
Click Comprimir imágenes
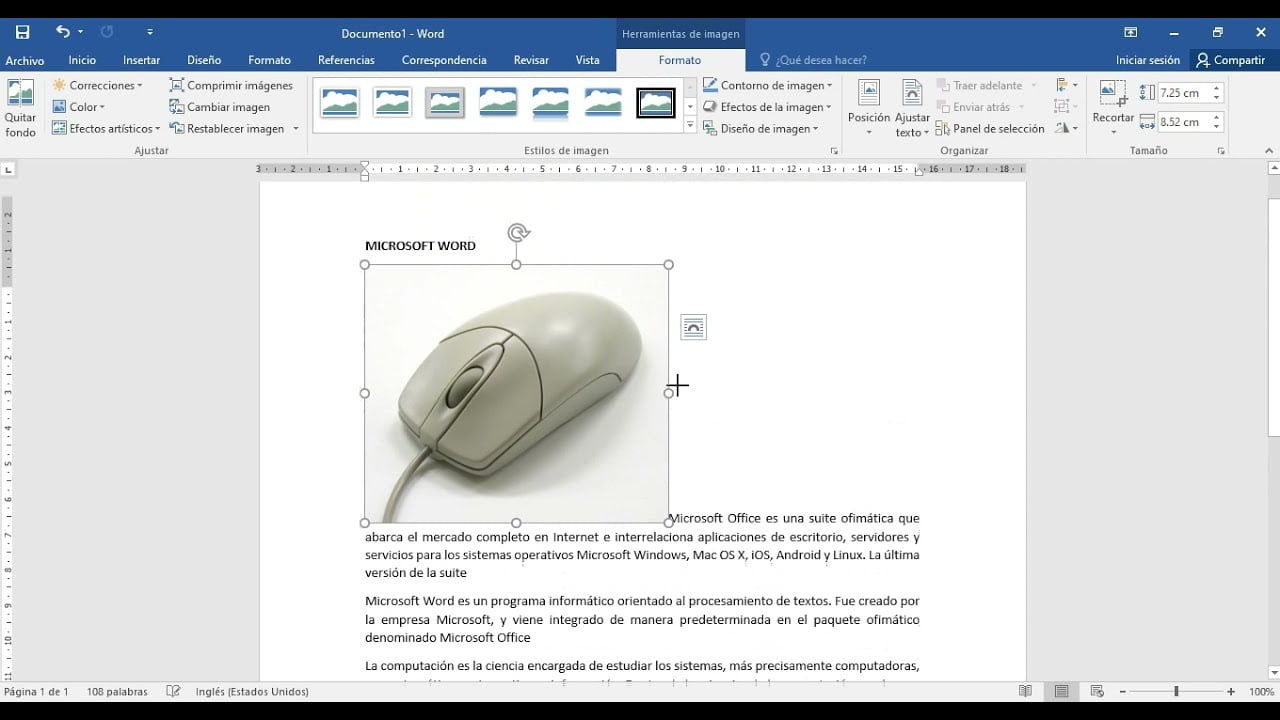click(231, 85)
